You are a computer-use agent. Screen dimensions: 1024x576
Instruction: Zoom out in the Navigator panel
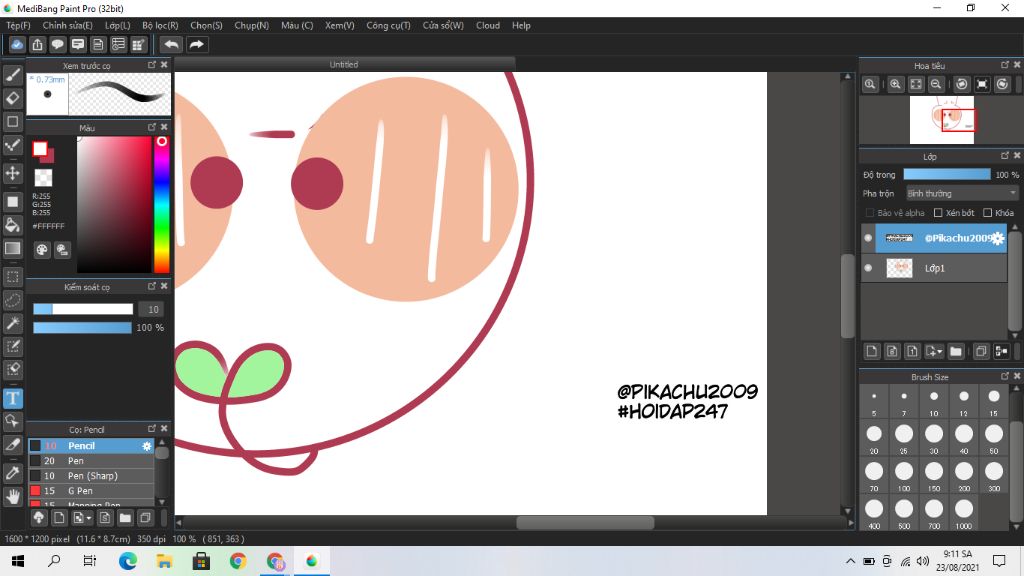pos(936,84)
